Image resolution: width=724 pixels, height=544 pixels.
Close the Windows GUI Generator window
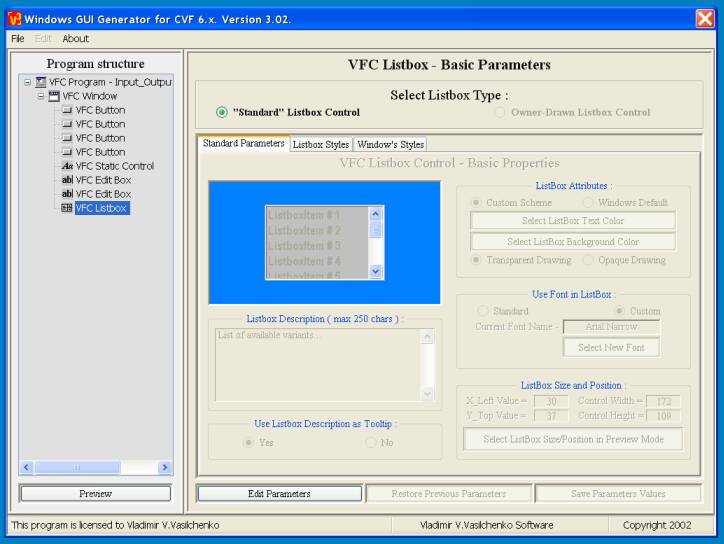pos(705,19)
